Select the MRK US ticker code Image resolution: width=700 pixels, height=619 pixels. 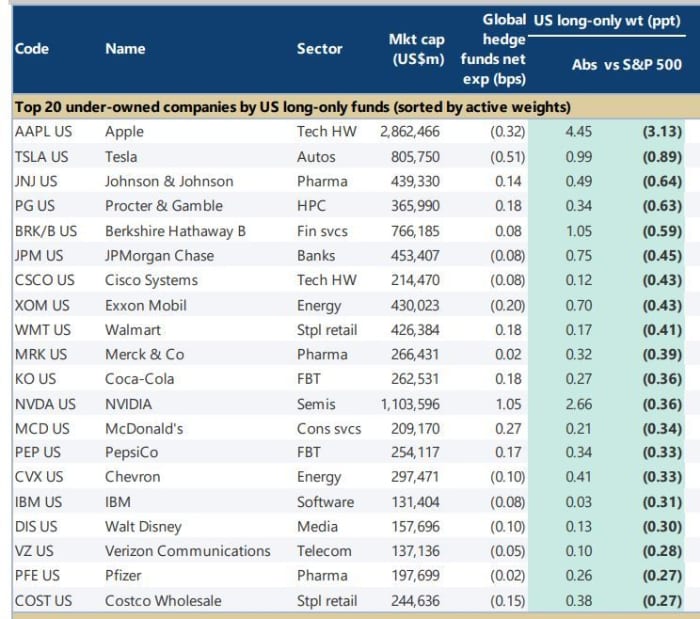pos(41,355)
